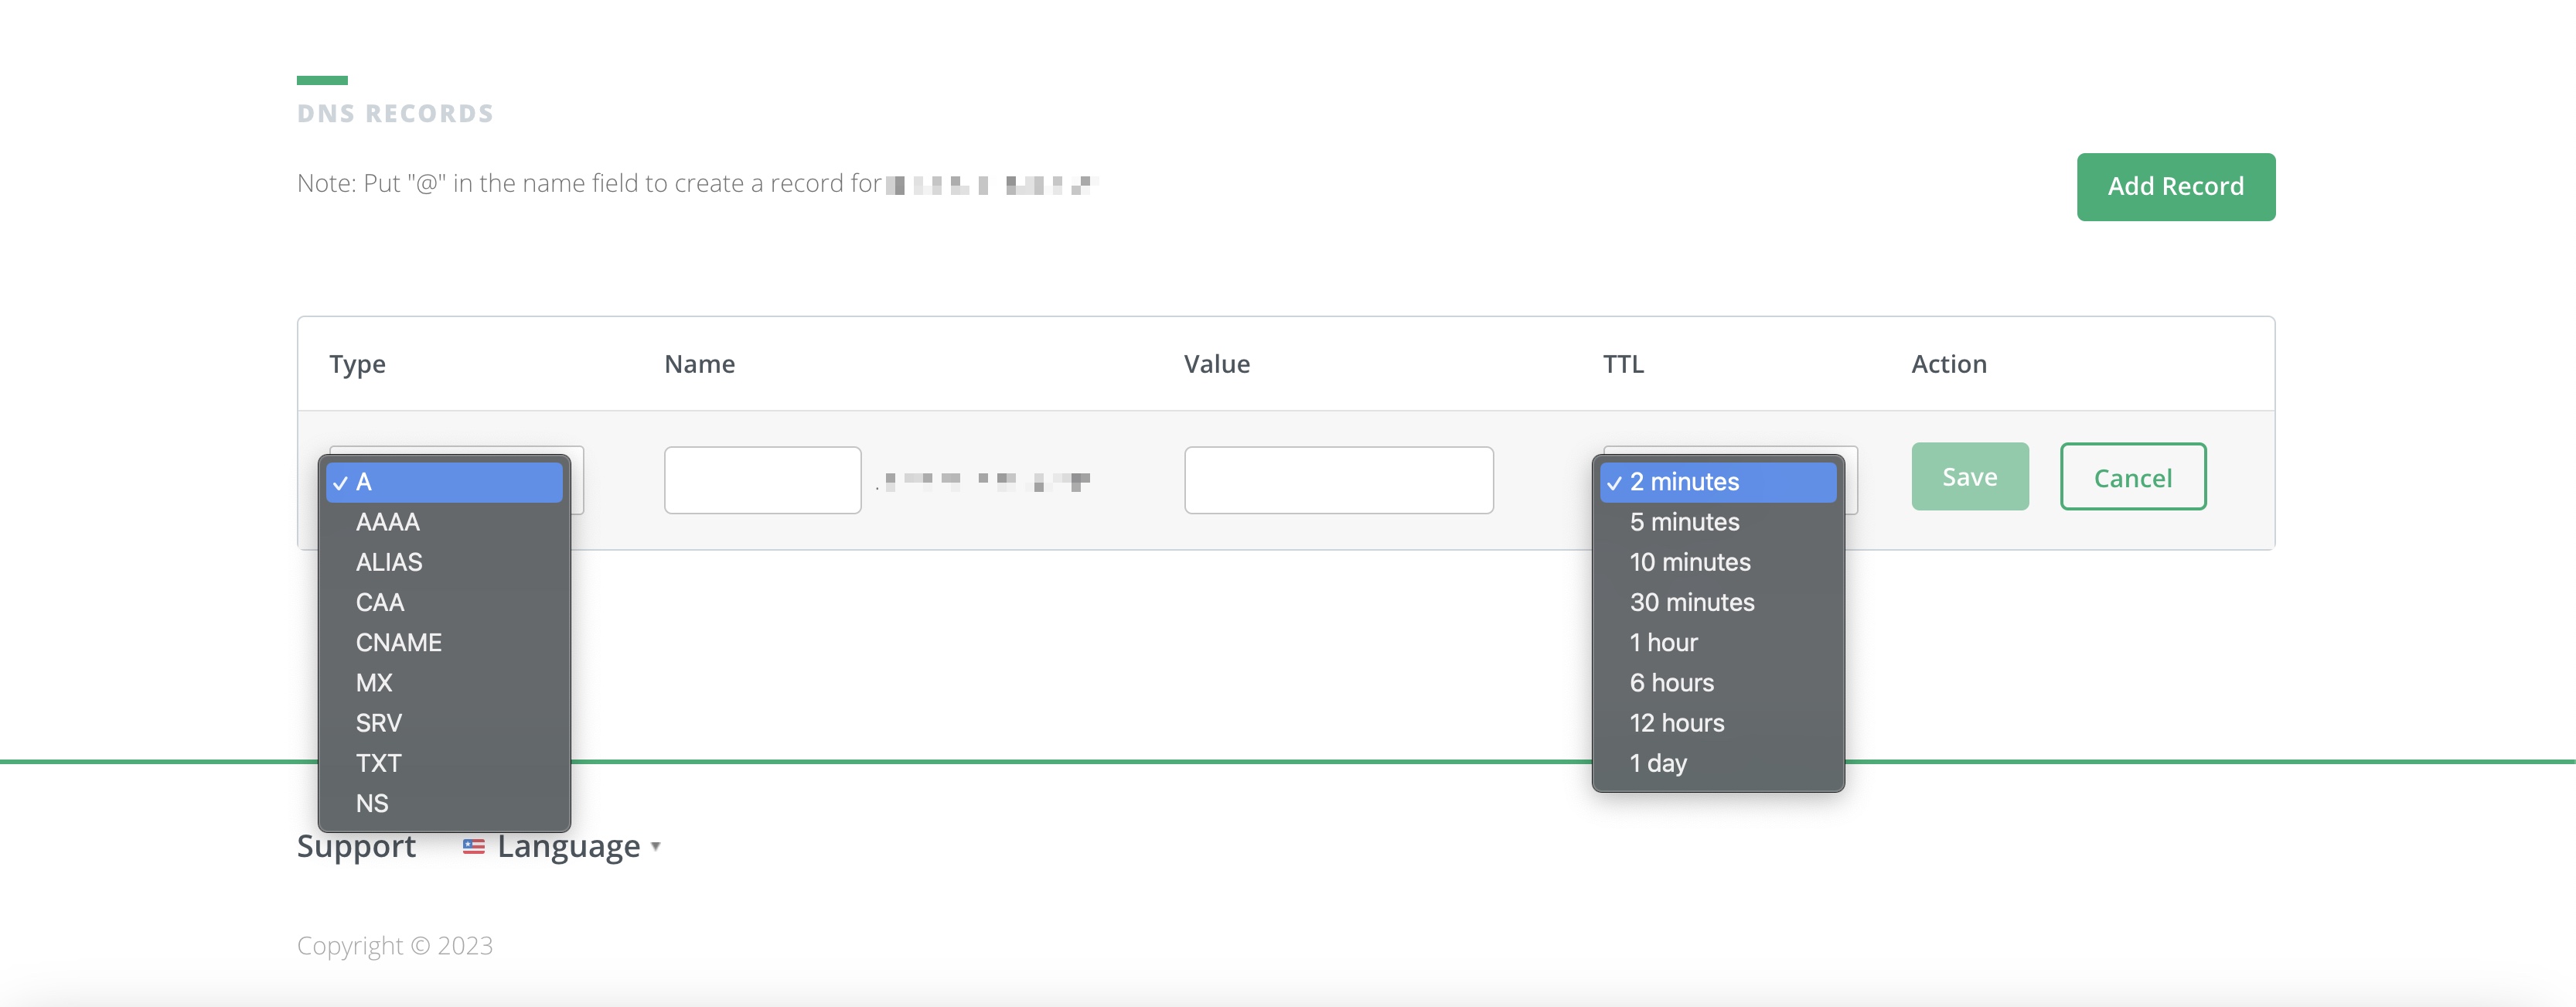Click the Copyright © 2023 text
Image resolution: width=2576 pixels, height=1007 pixels.
(394, 946)
